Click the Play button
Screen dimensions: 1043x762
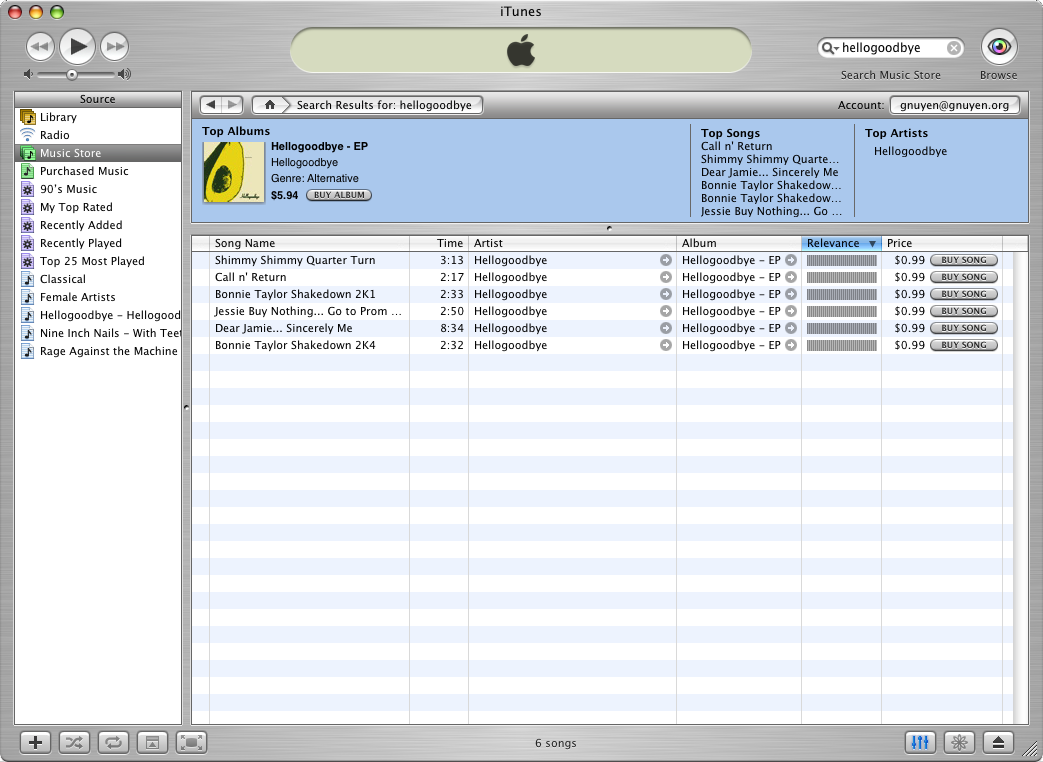pos(78,47)
